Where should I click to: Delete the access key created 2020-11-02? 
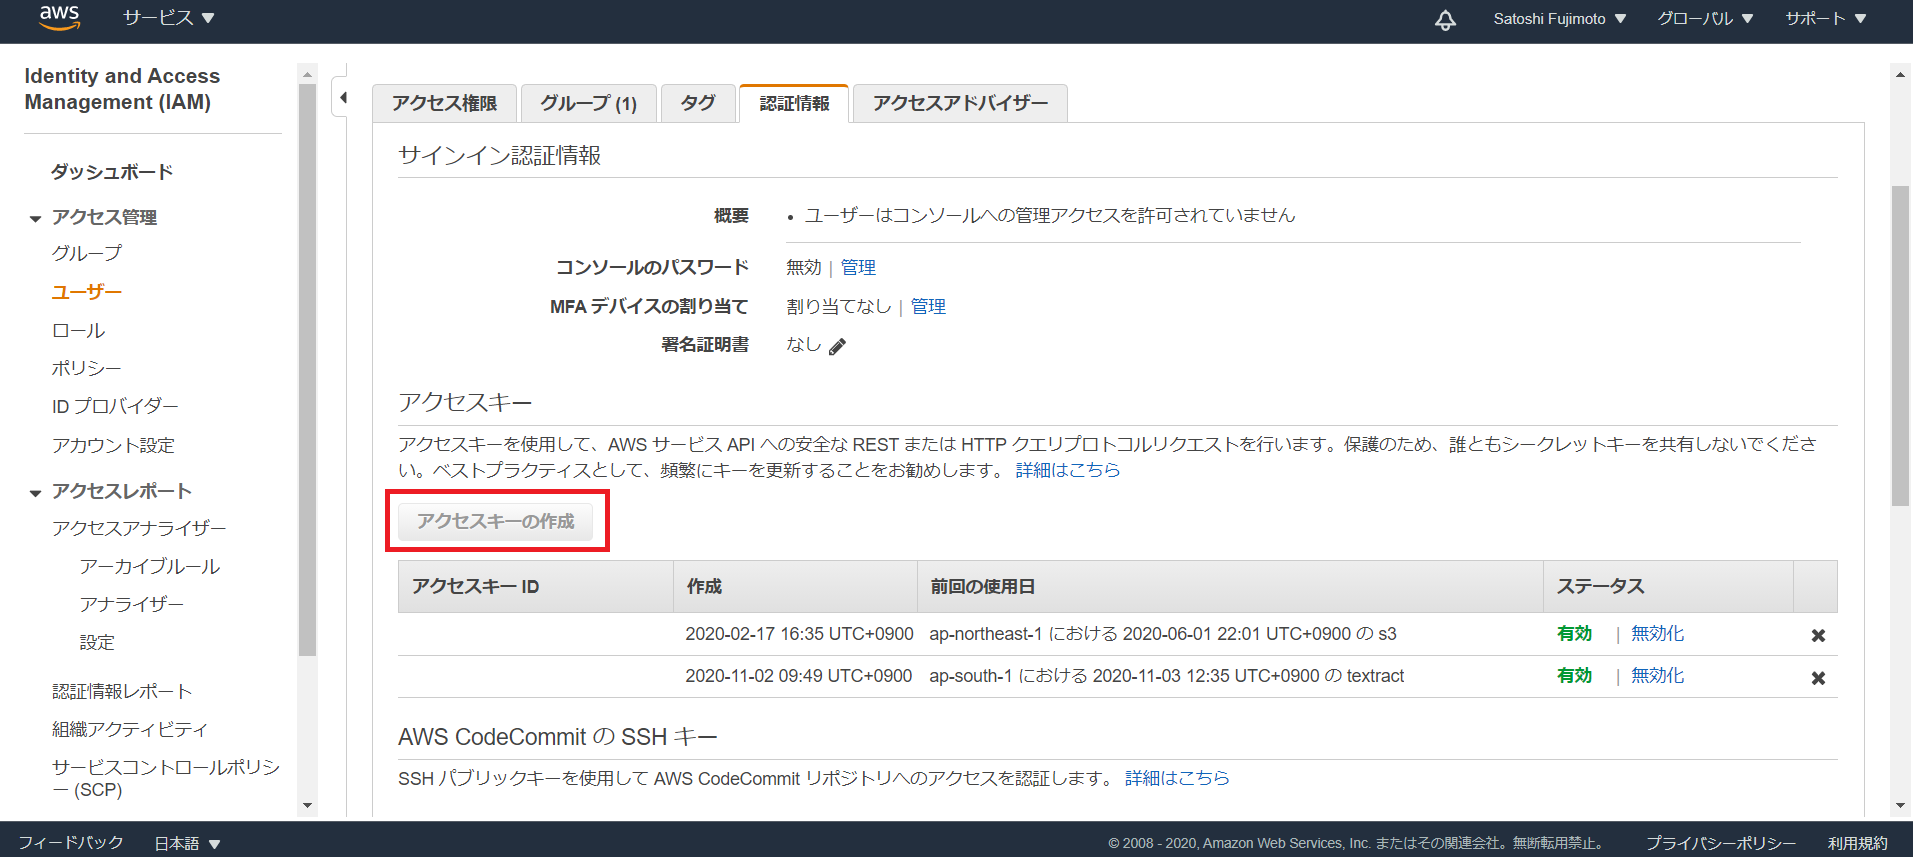point(1818,677)
